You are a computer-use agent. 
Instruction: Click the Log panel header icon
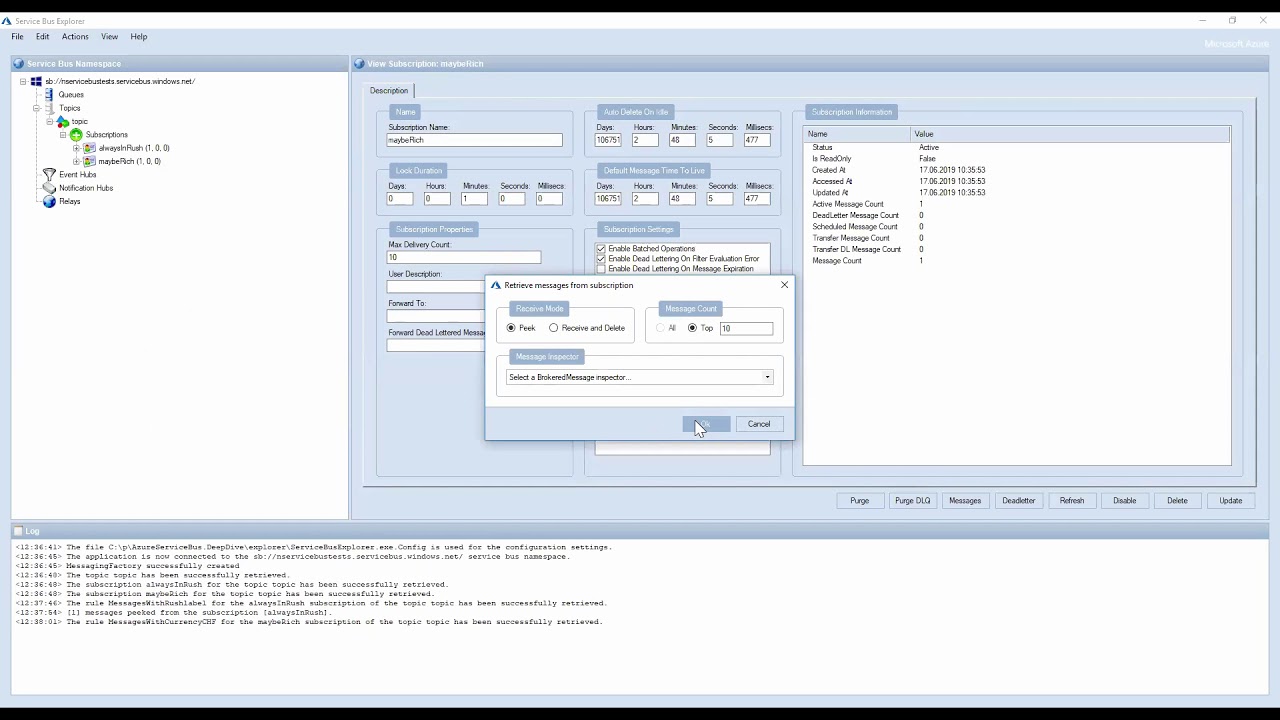pyautogui.click(x=18, y=531)
